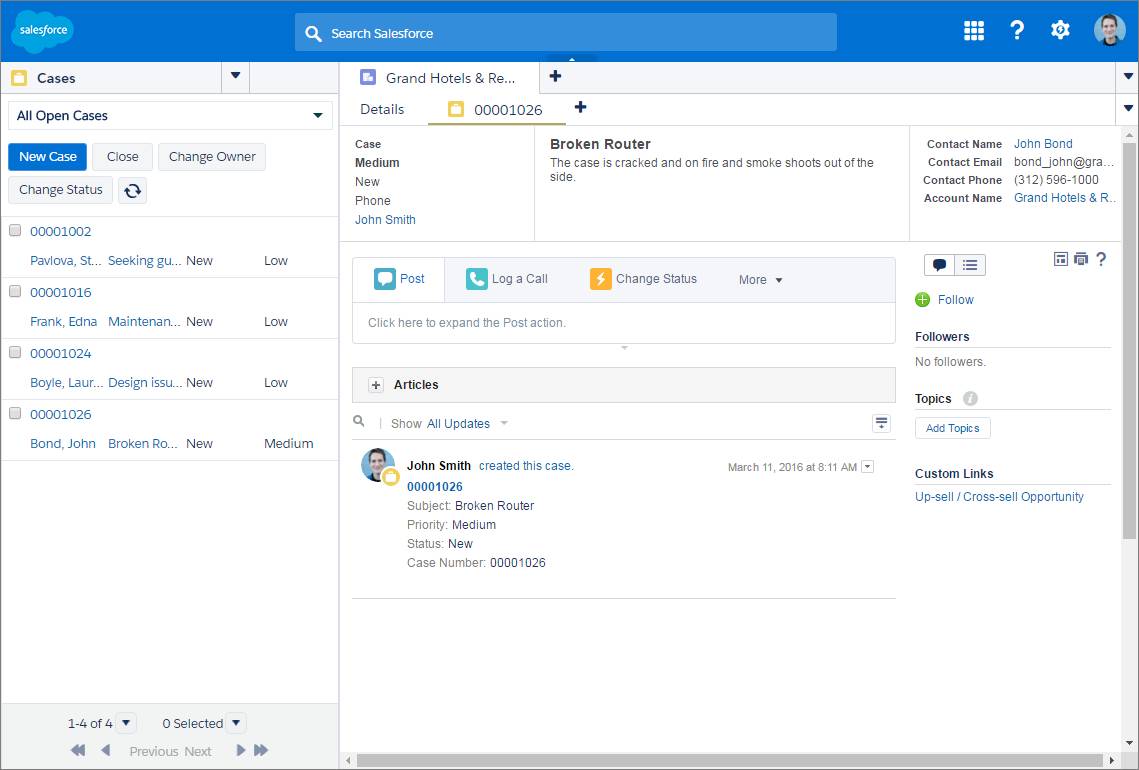Screen dimensions: 1139x770
Task: Open the Boyle, Laur... contact link
Action: click(66, 382)
